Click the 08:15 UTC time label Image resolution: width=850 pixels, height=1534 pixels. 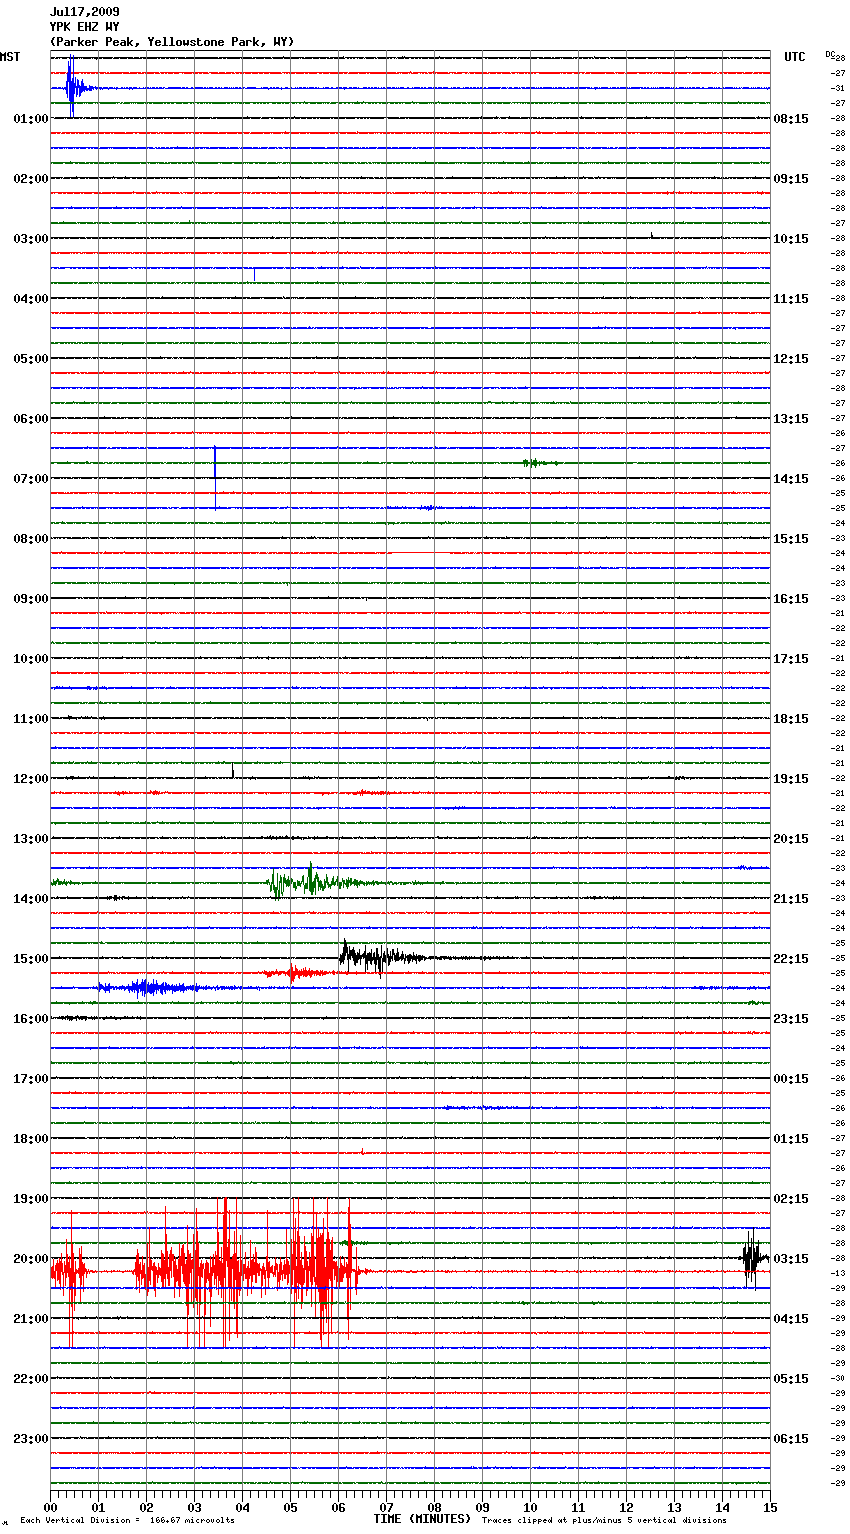(x=791, y=119)
